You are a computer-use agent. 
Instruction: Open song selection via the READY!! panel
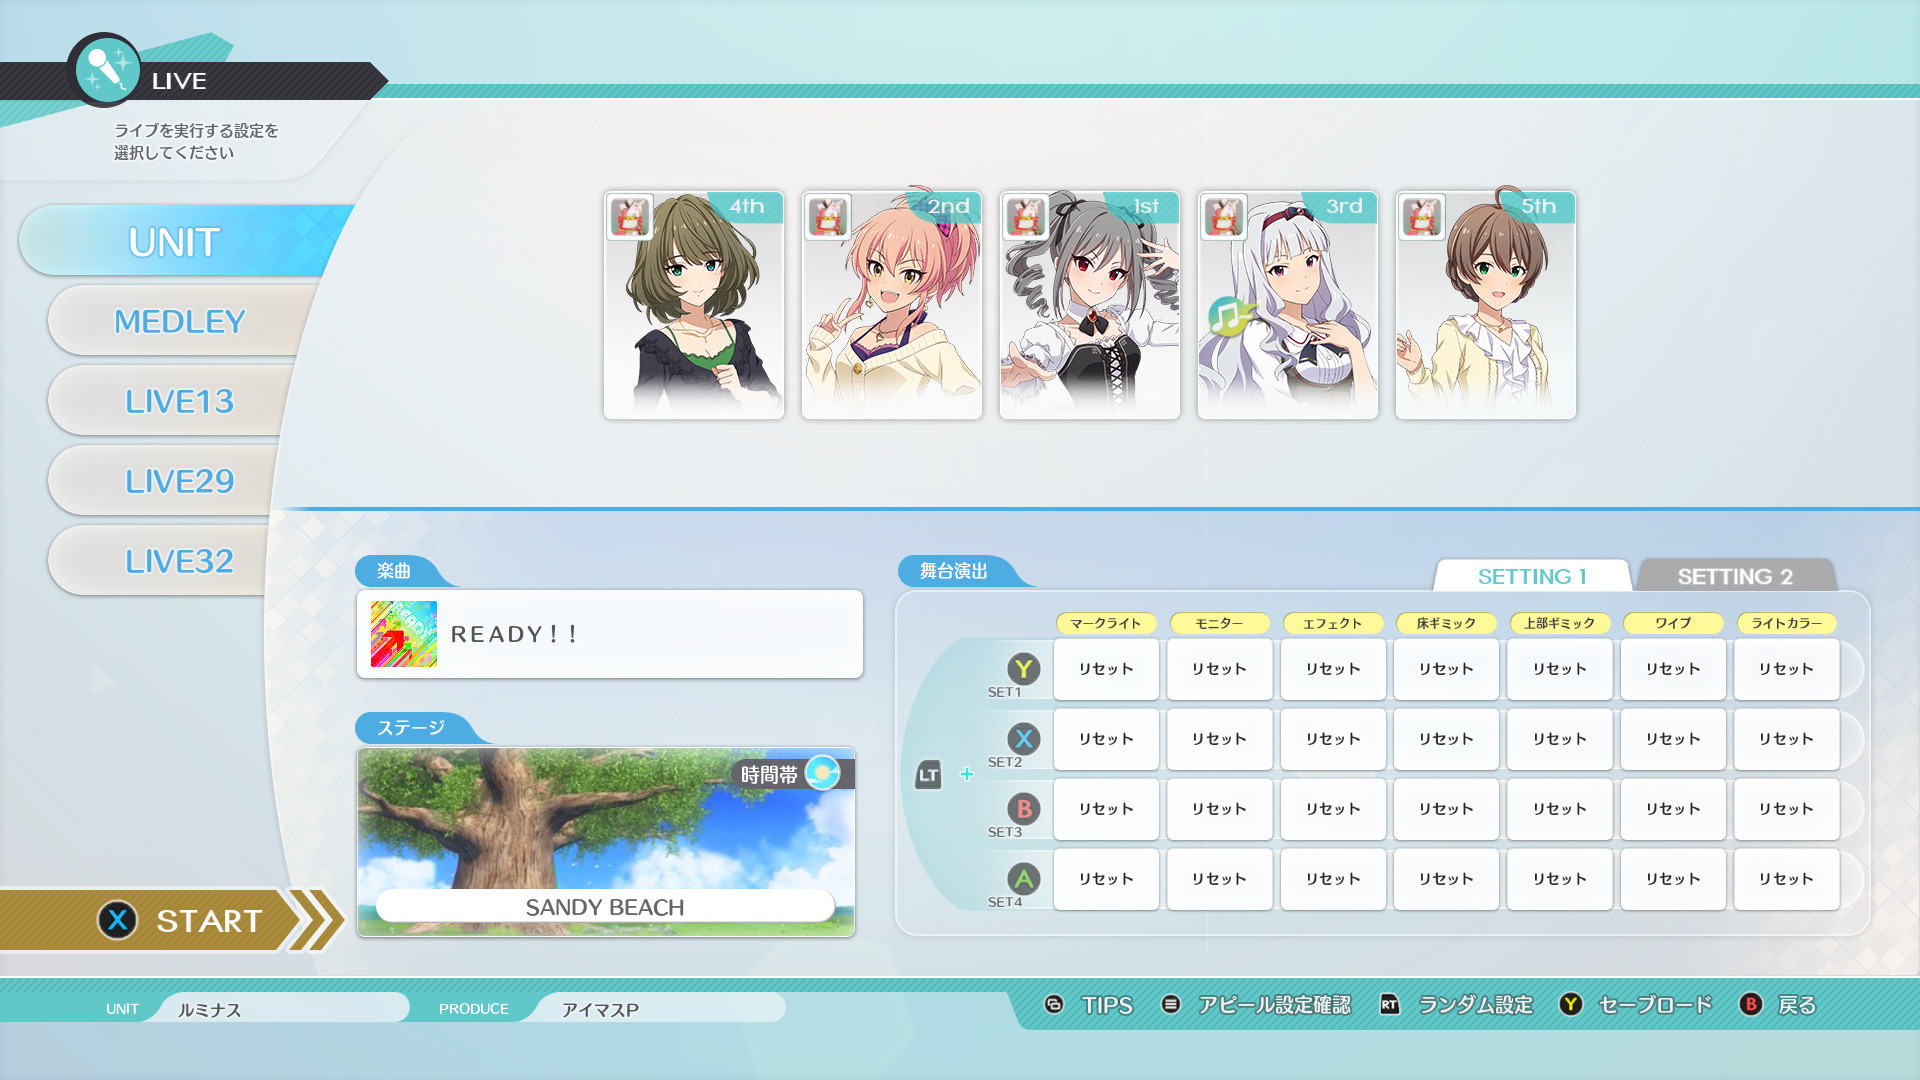pos(609,633)
